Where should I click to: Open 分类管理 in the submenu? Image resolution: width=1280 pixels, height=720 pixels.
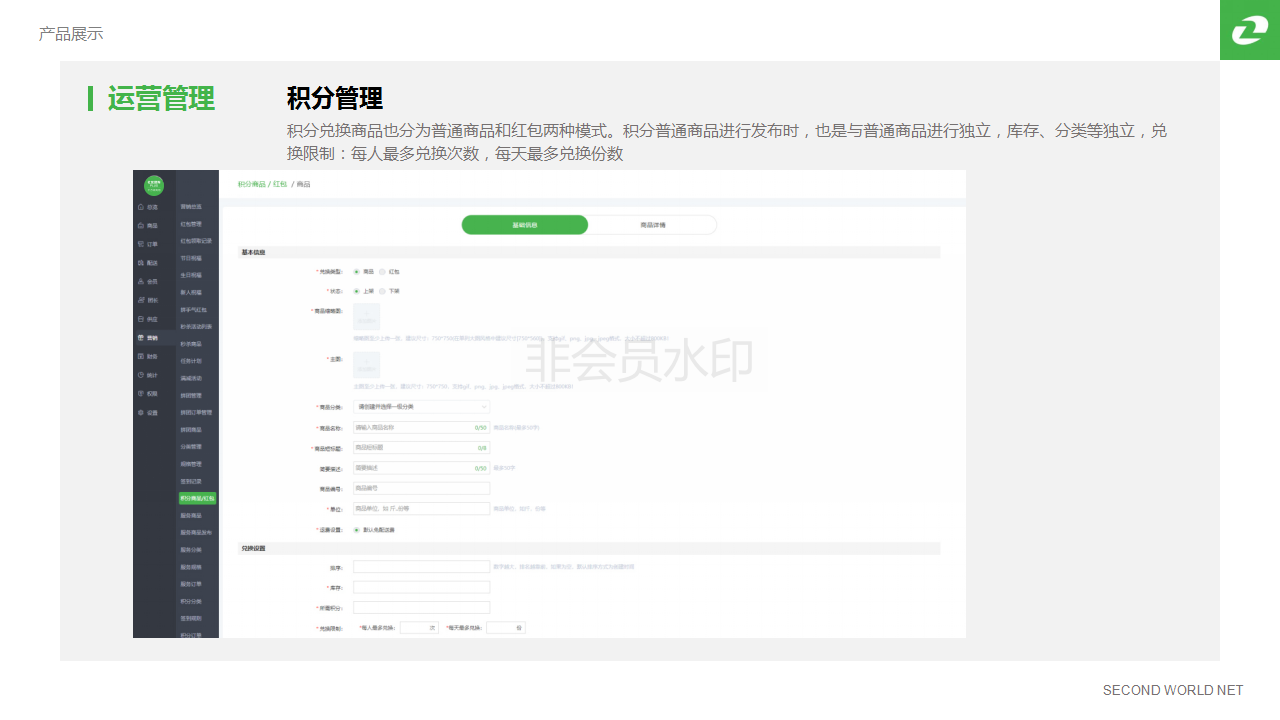(x=191, y=447)
